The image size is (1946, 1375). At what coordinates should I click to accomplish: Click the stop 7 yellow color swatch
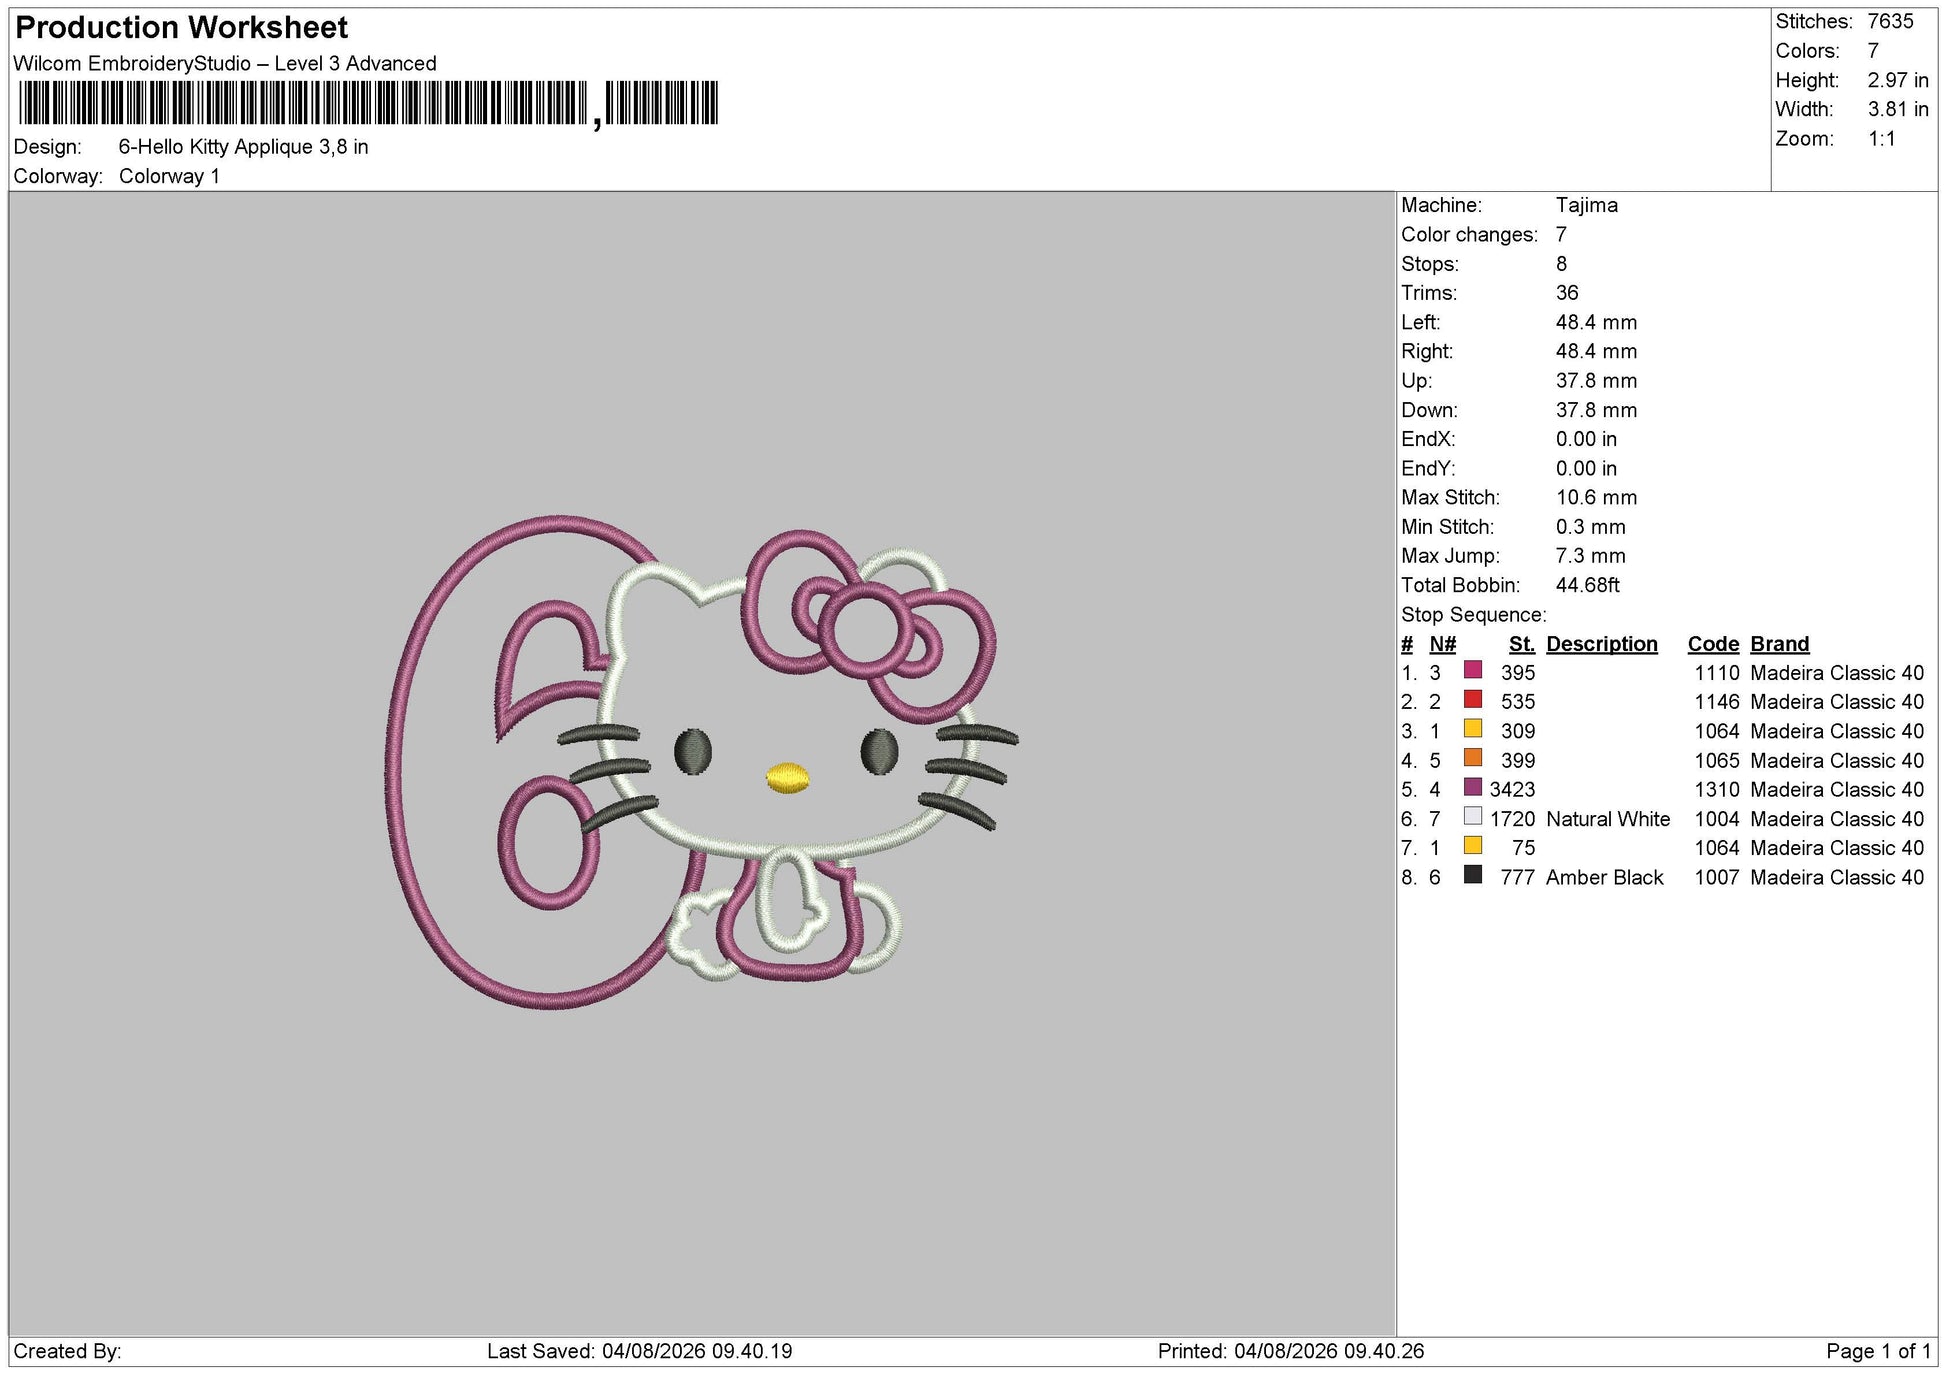(x=1473, y=845)
